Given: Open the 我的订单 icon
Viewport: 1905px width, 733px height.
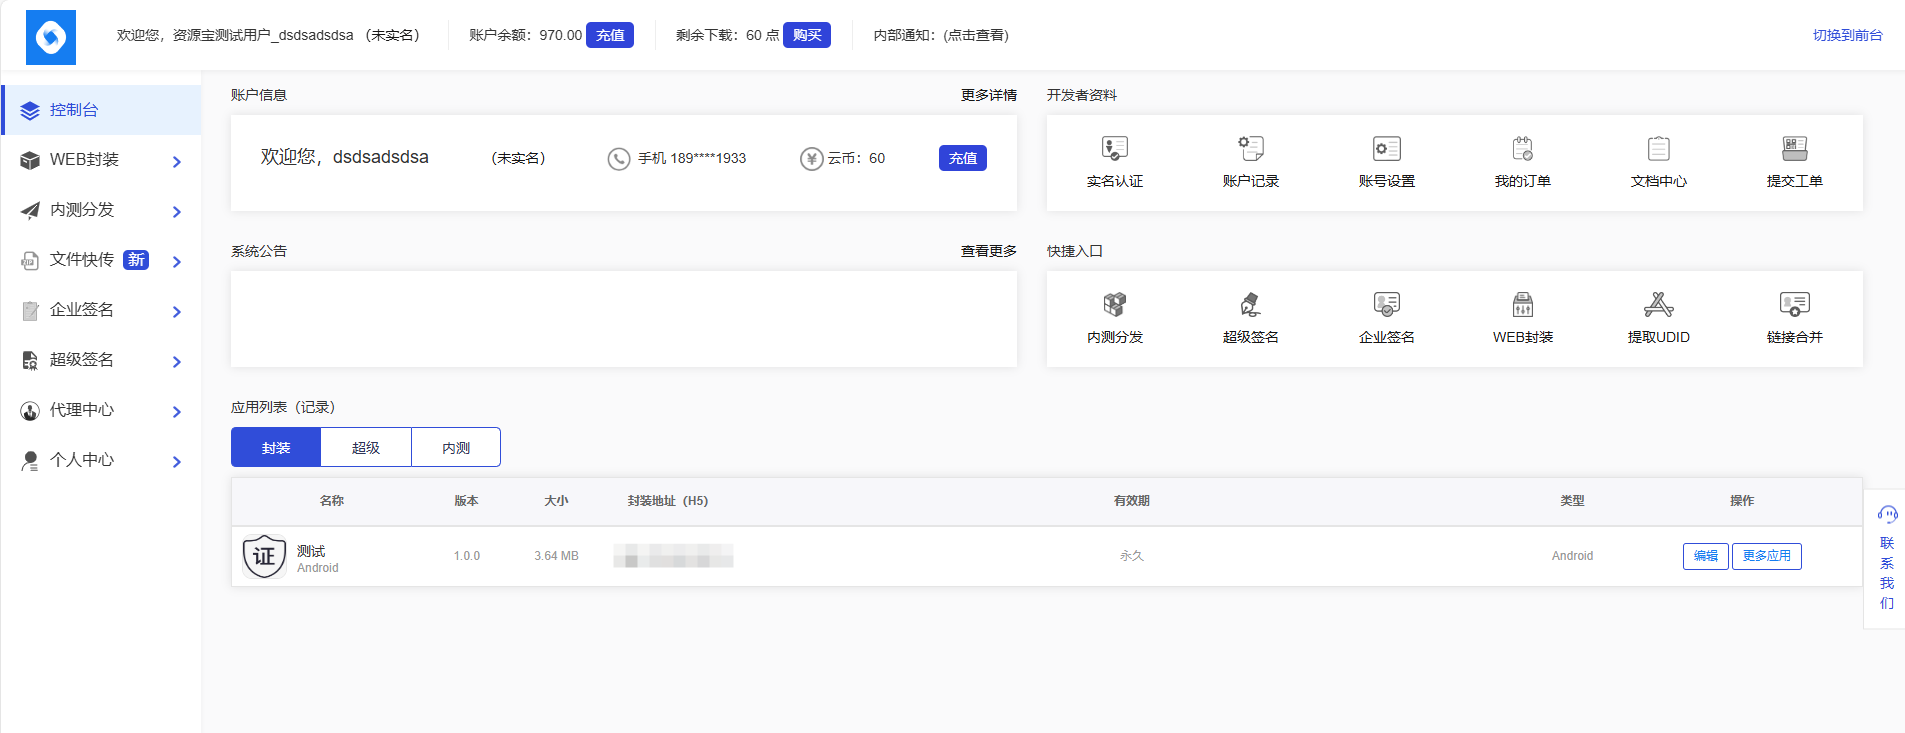Looking at the screenshot, I should coord(1523,149).
